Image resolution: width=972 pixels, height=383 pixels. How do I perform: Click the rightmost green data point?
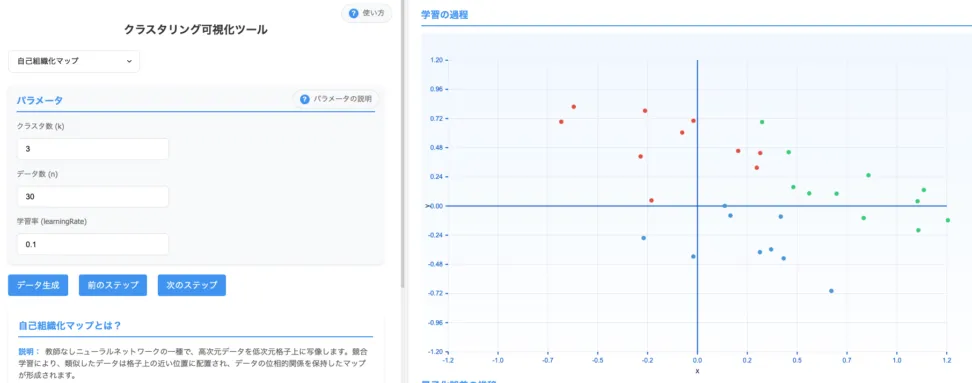948,220
